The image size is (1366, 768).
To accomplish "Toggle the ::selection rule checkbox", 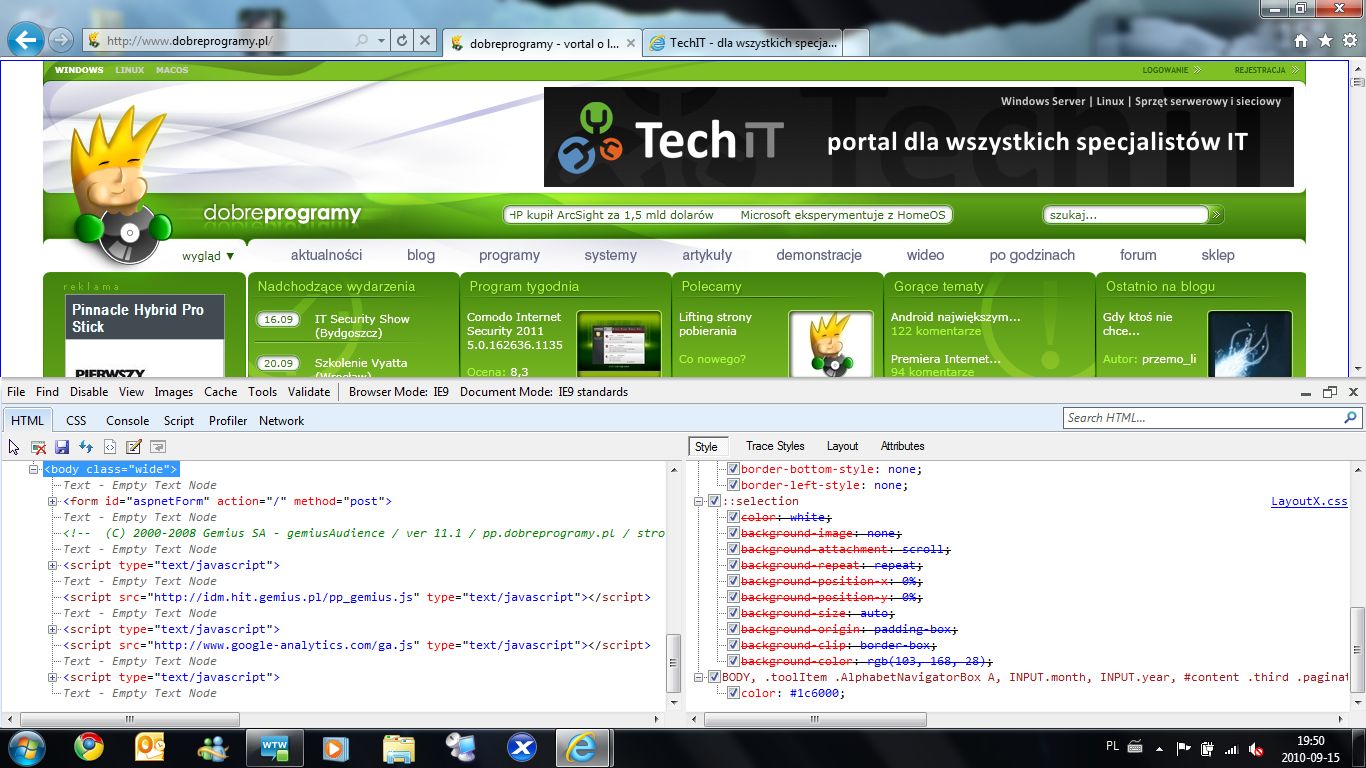I will [x=714, y=501].
